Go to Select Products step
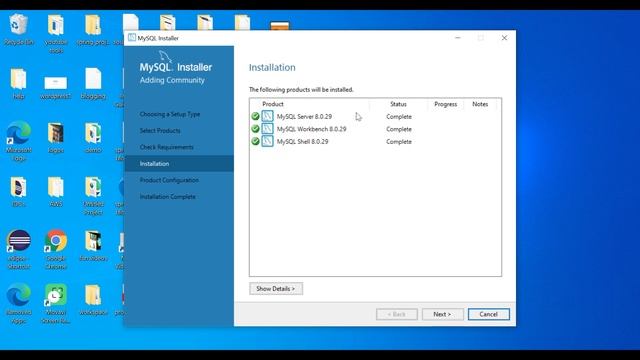640x360 pixels. click(160, 131)
